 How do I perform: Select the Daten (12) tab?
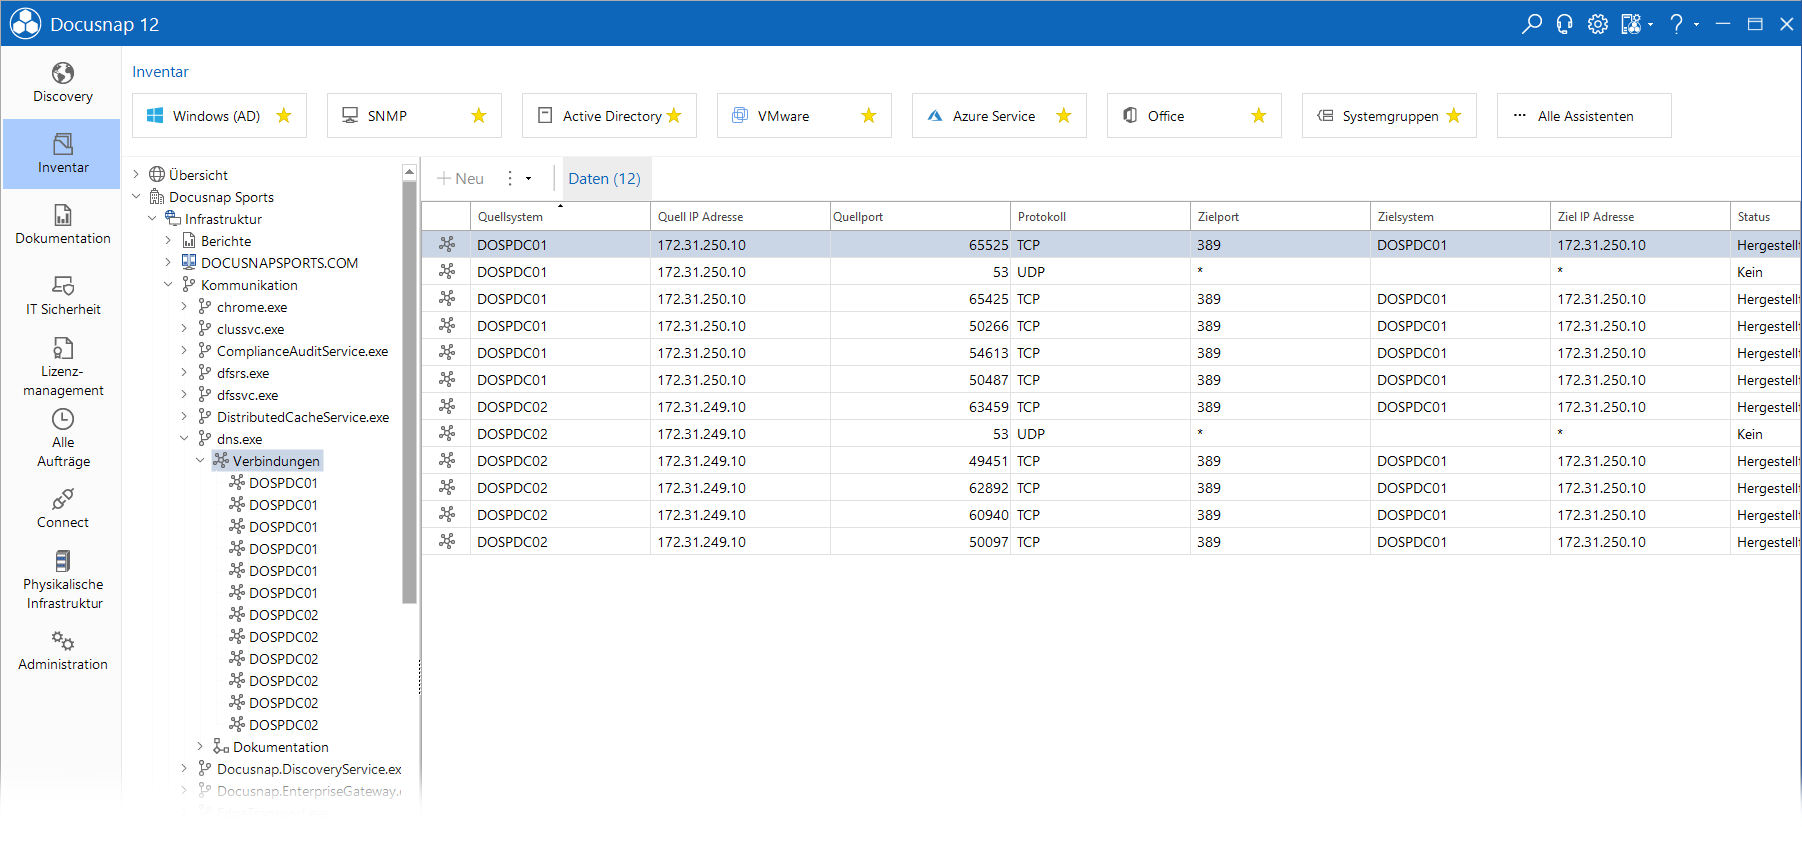pos(605,179)
